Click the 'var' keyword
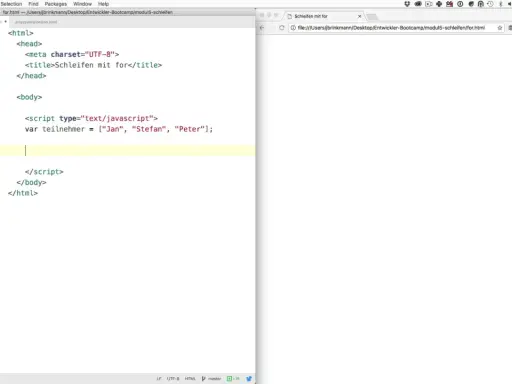This screenshot has height=384, width=512. pyautogui.click(x=31, y=129)
